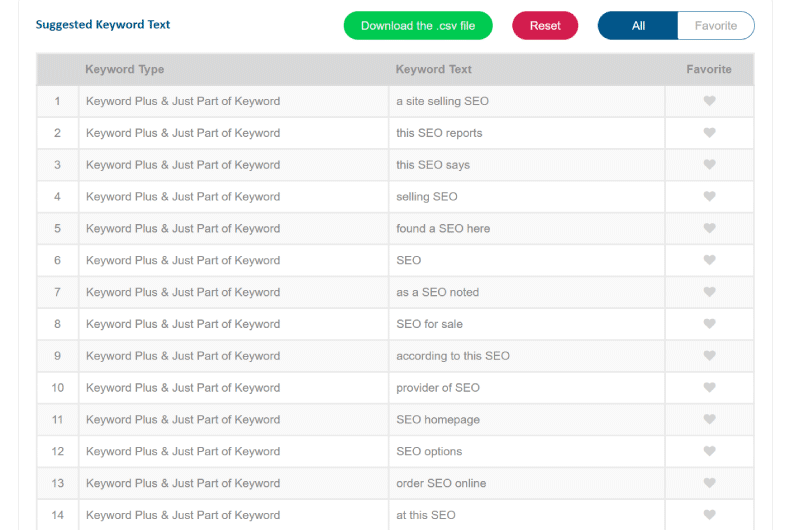Click the Keyword Type cell in row 14
The image size is (800, 530).
[x=234, y=515]
